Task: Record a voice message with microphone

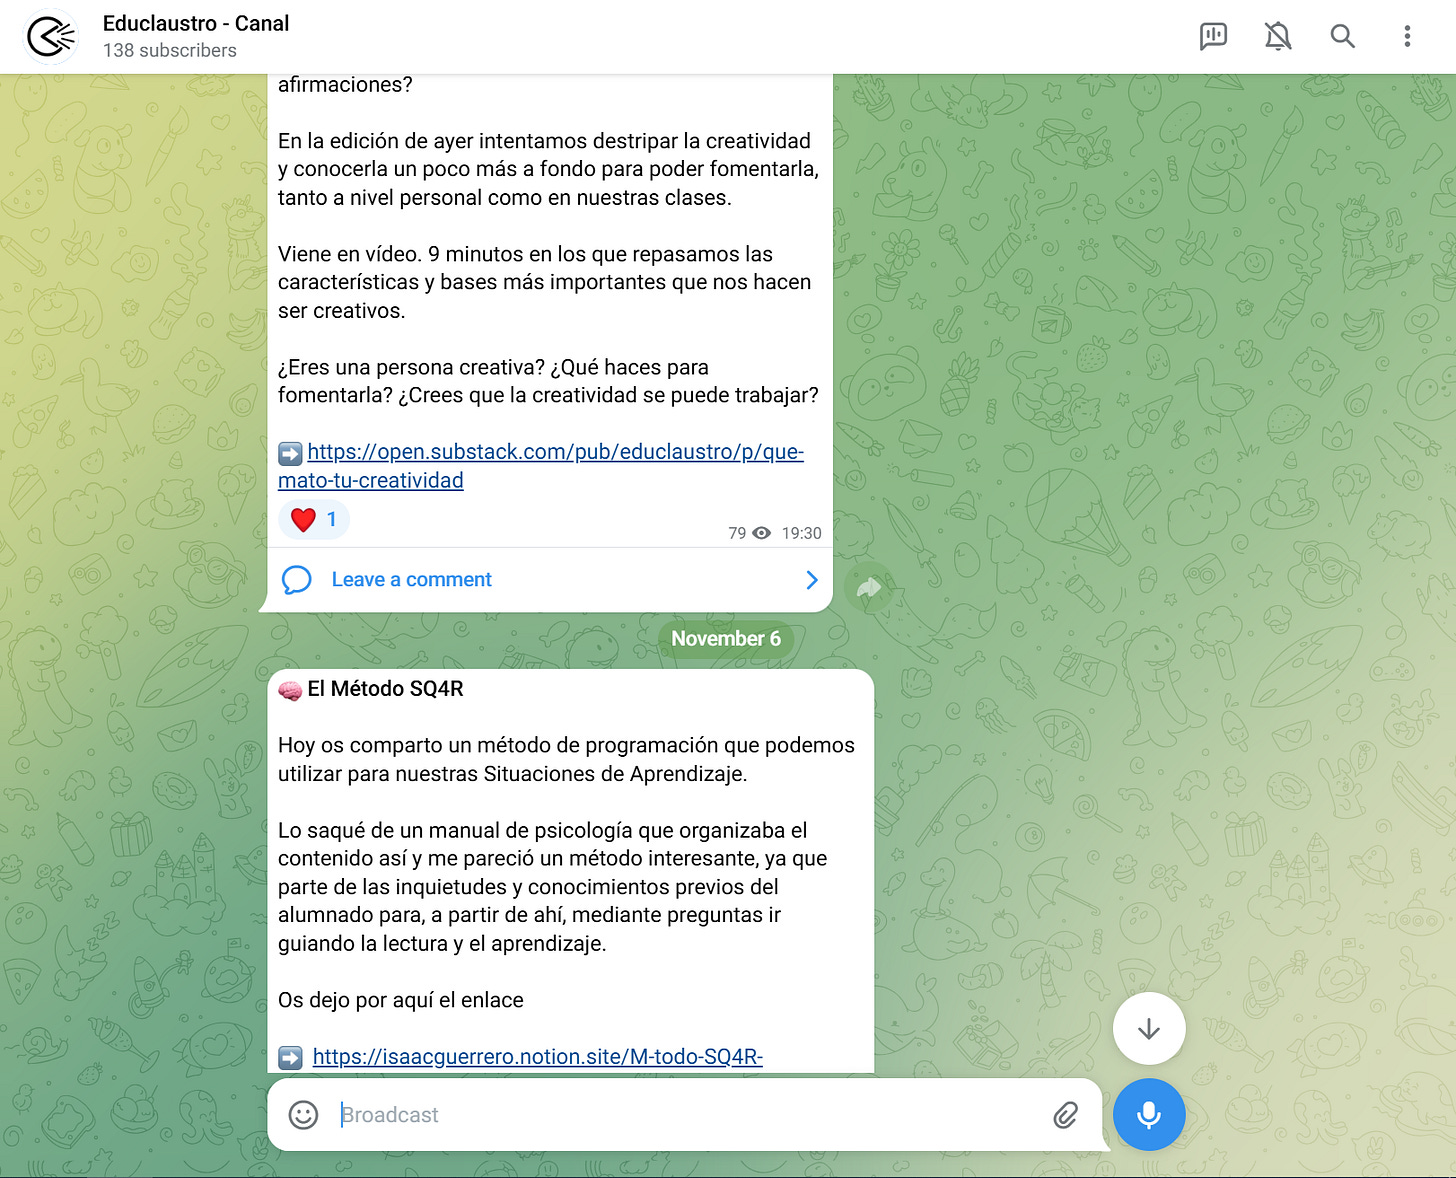Action: point(1149,1115)
